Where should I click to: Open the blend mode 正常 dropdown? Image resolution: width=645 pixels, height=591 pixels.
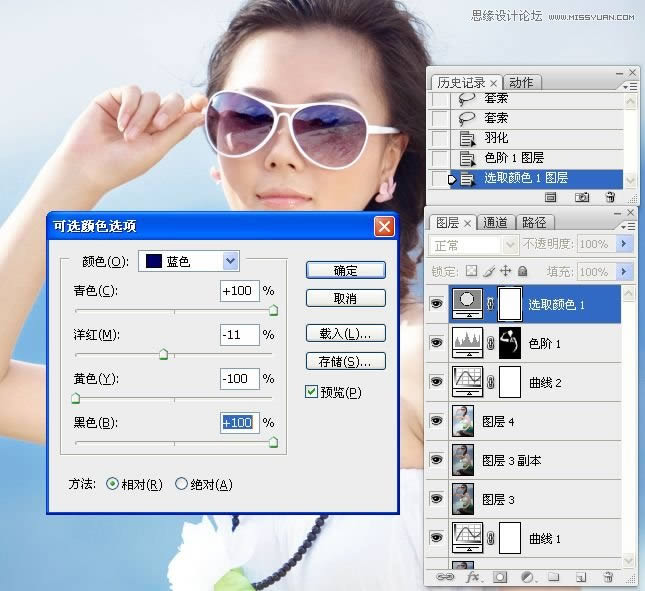pyautogui.click(x=472, y=246)
